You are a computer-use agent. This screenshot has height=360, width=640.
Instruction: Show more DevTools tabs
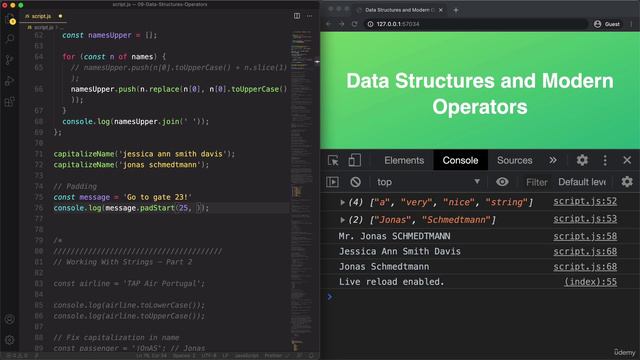point(553,160)
